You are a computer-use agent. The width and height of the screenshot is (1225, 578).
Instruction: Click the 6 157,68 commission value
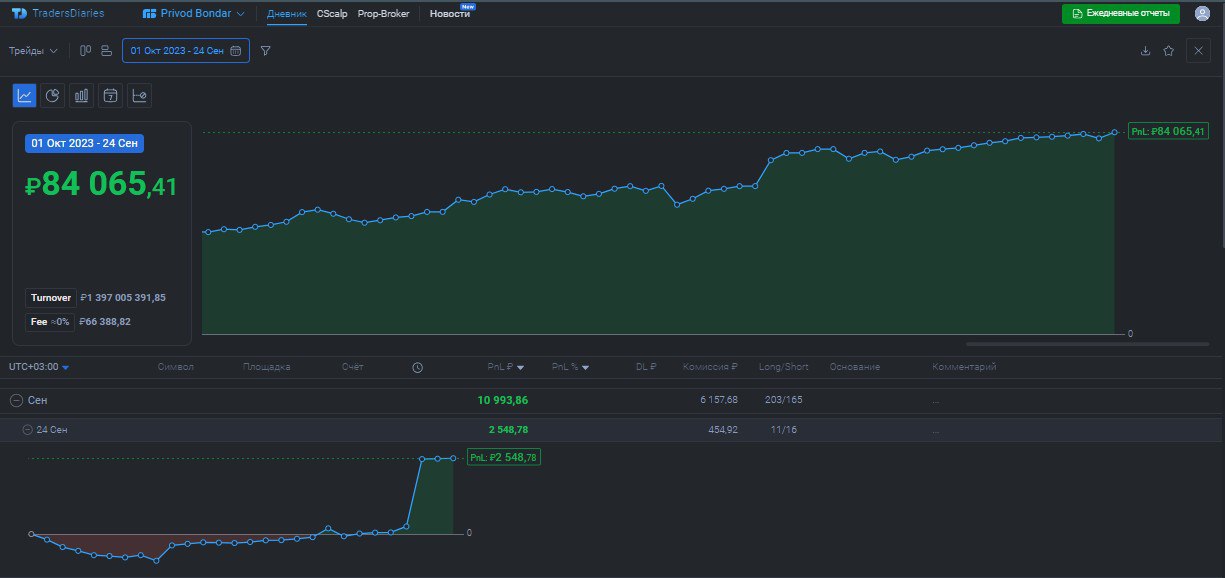719,400
